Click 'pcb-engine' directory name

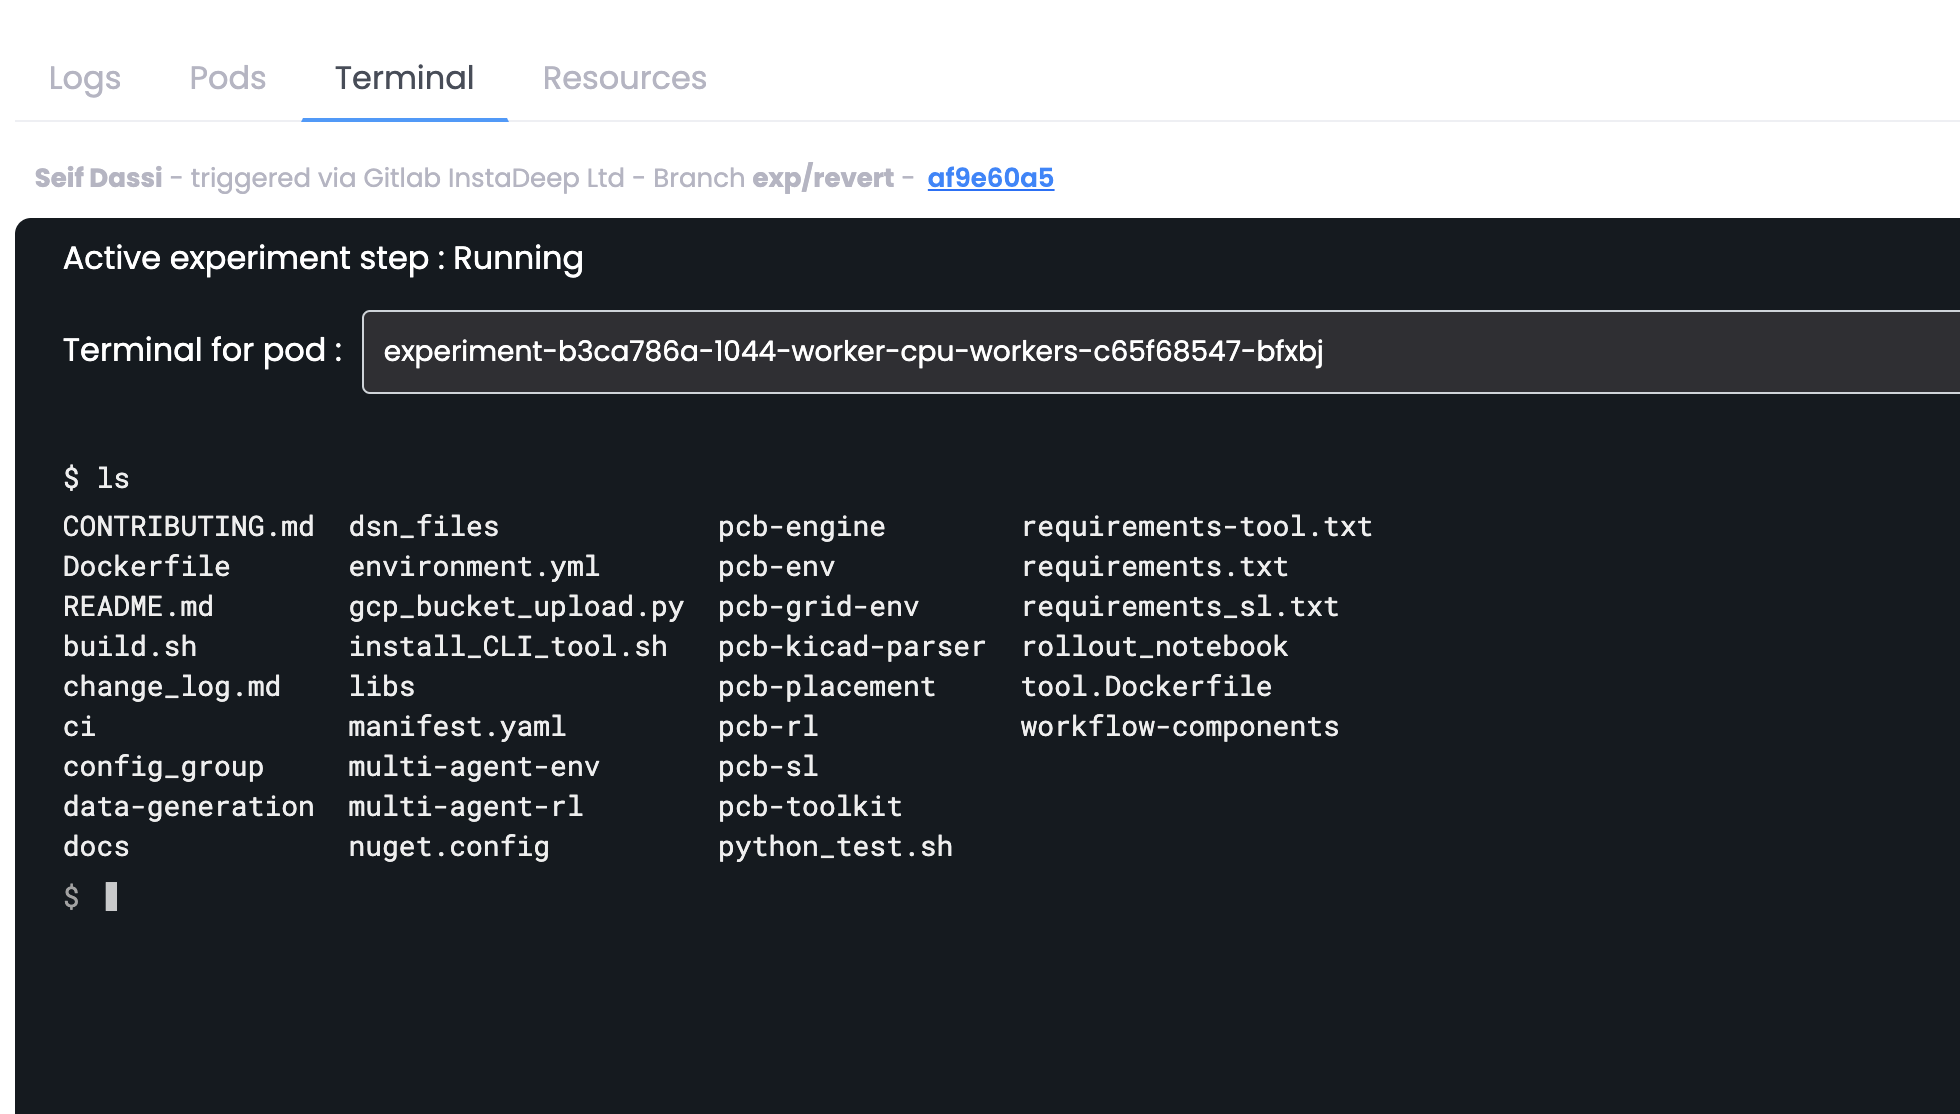pyautogui.click(x=802, y=526)
